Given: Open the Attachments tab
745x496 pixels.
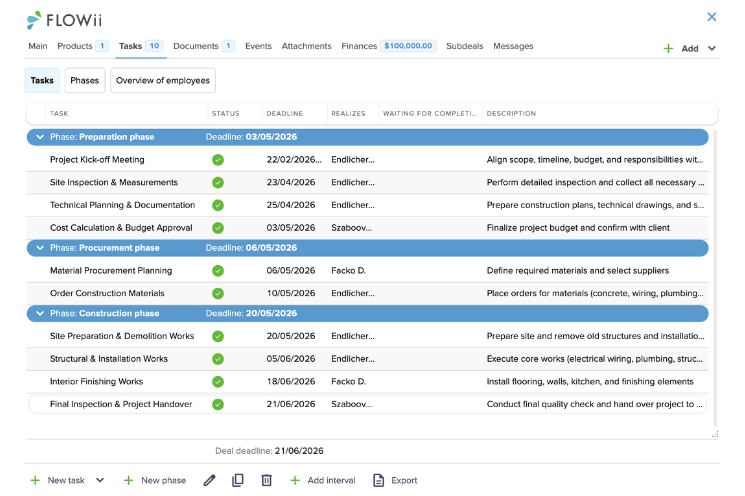Looking at the screenshot, I should [x=306, y=46].
